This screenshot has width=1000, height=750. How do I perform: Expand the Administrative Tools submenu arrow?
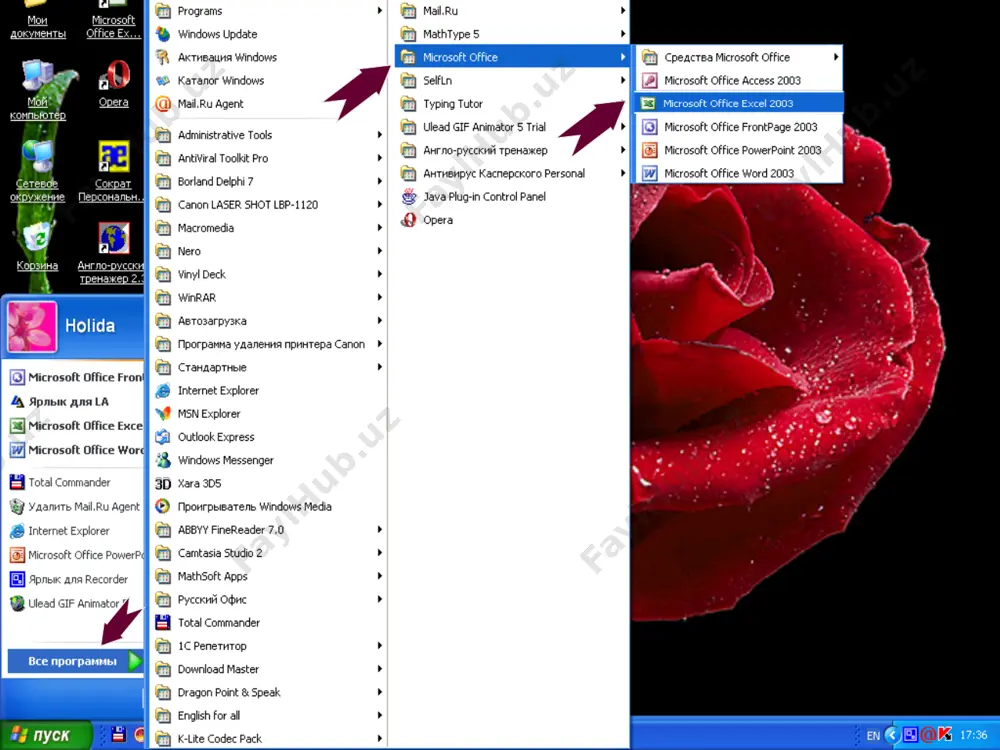click(379, 135)
